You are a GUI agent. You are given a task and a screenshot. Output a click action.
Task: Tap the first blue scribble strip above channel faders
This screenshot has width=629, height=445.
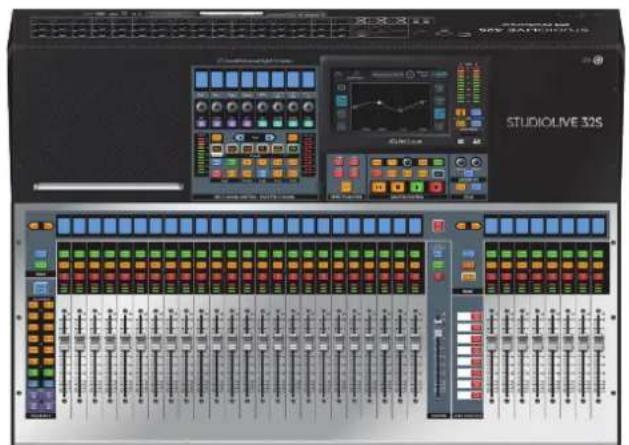tap(64, 226)
